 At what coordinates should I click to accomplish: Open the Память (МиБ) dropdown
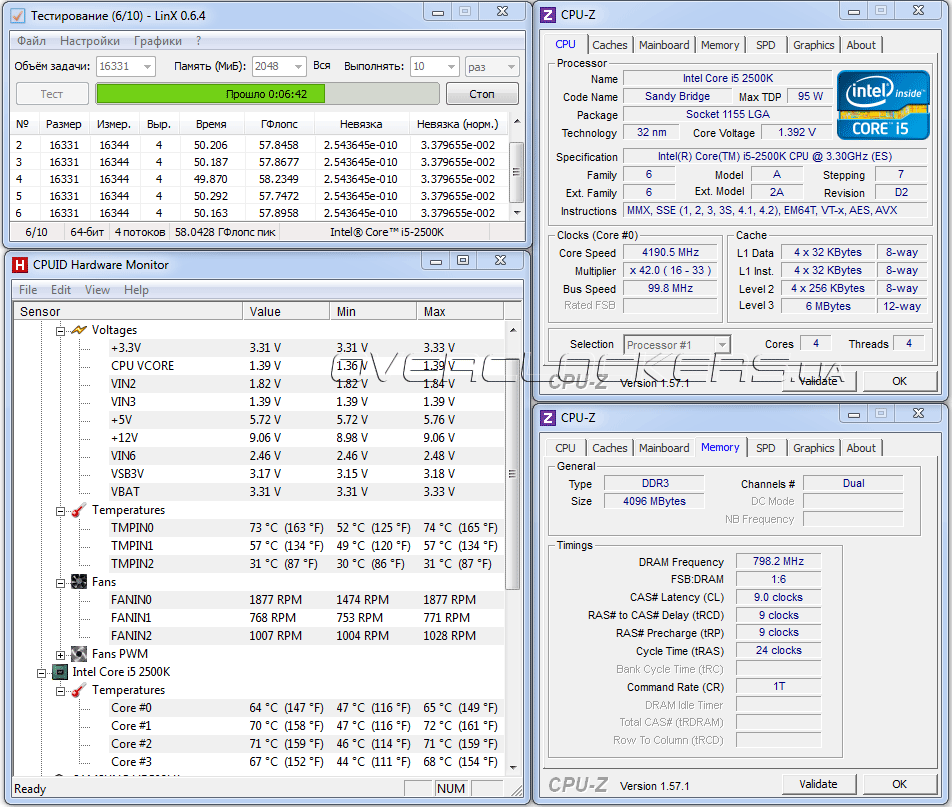tap(298, 66)
